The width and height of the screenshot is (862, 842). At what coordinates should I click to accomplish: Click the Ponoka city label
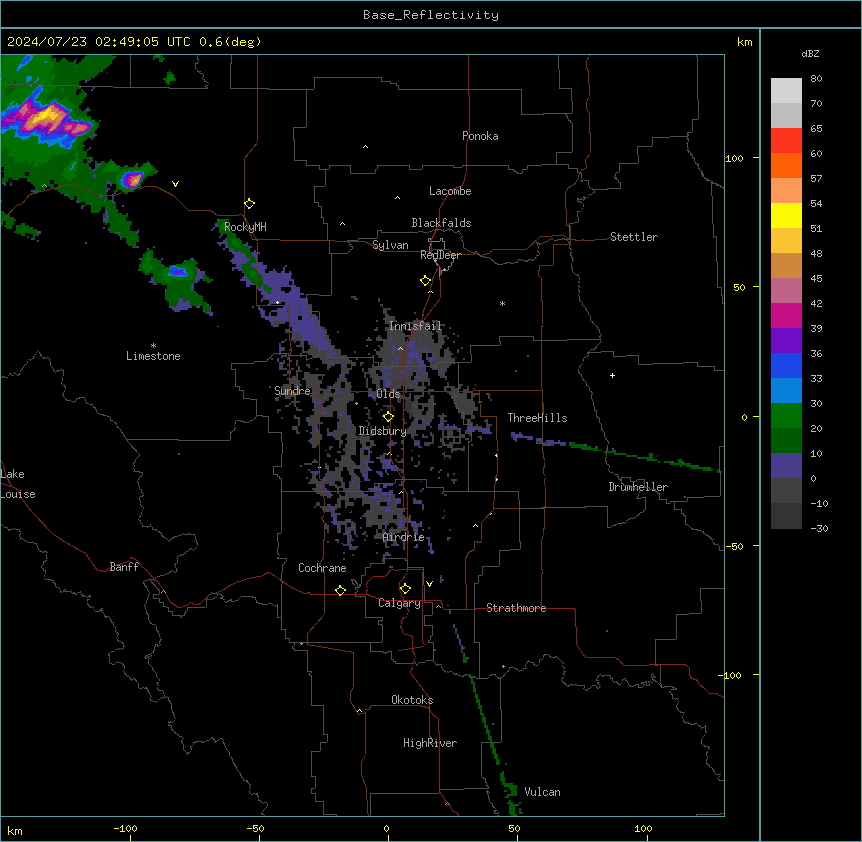point(480,136)
